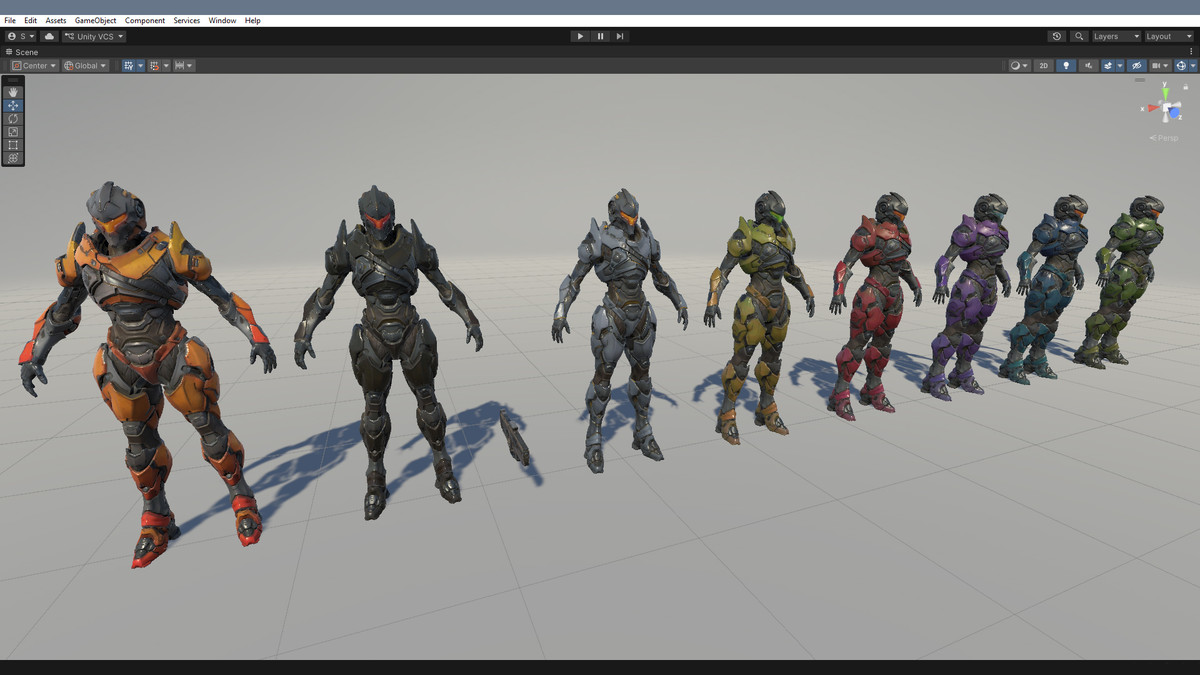Image resolution: width=1200 pixels, height=675 pixels.
Task: Expand Gizmos options dropdown arrow
Action: tap(1193, 66)
